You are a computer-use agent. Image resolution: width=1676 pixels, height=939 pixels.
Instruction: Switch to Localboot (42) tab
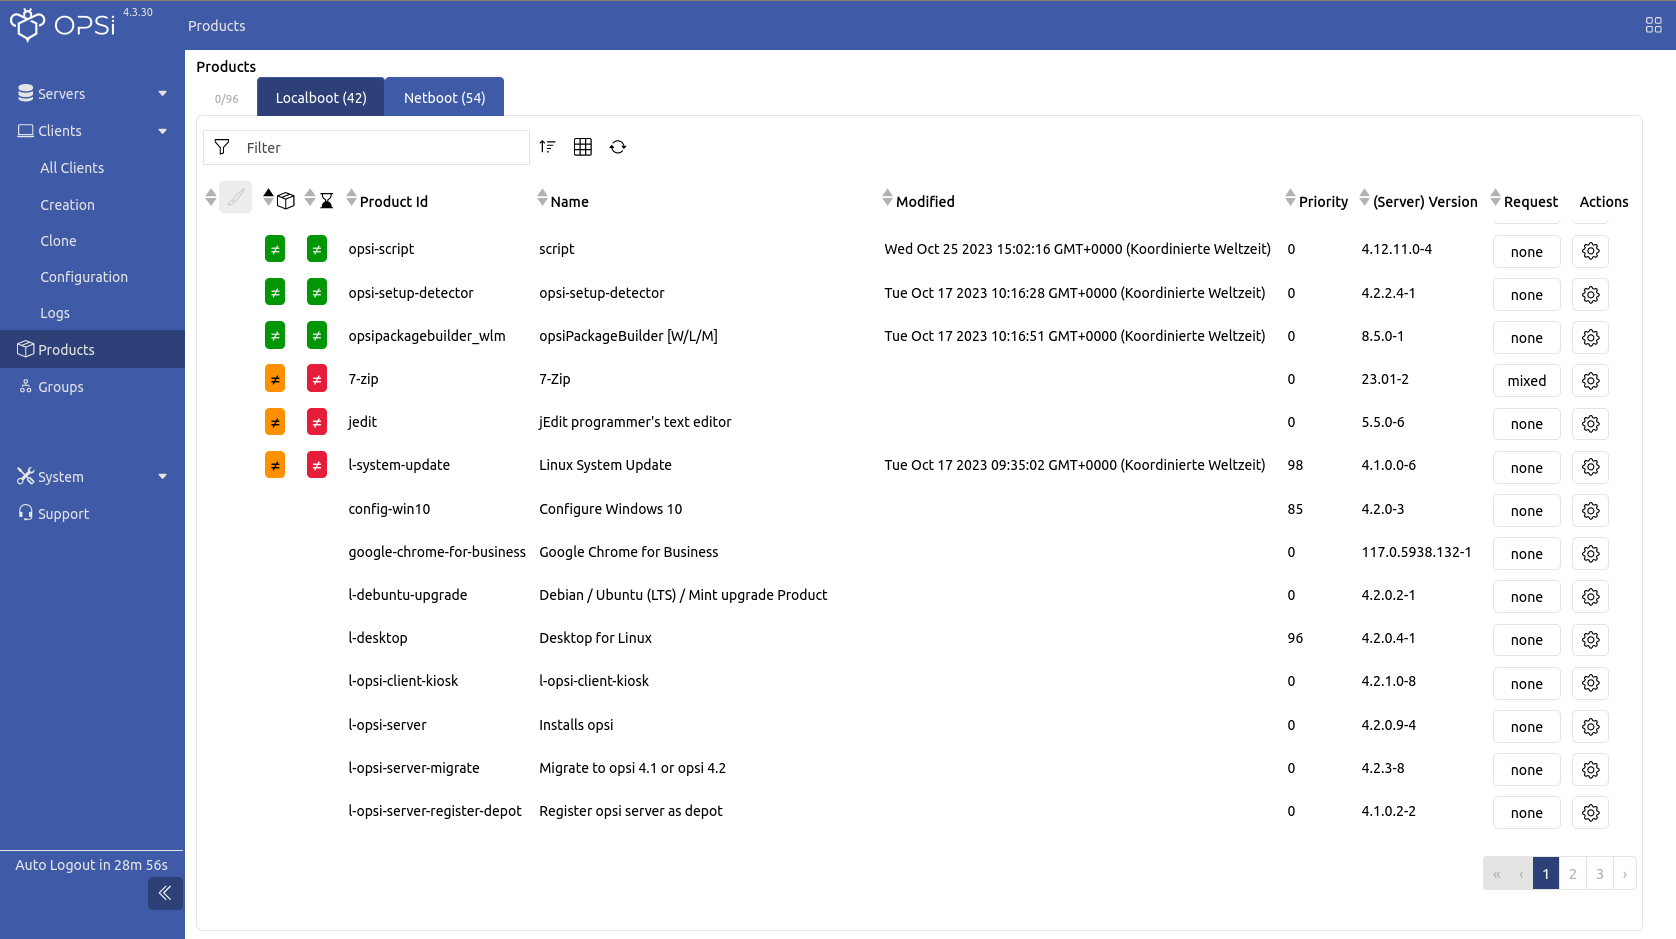(321, 97)
